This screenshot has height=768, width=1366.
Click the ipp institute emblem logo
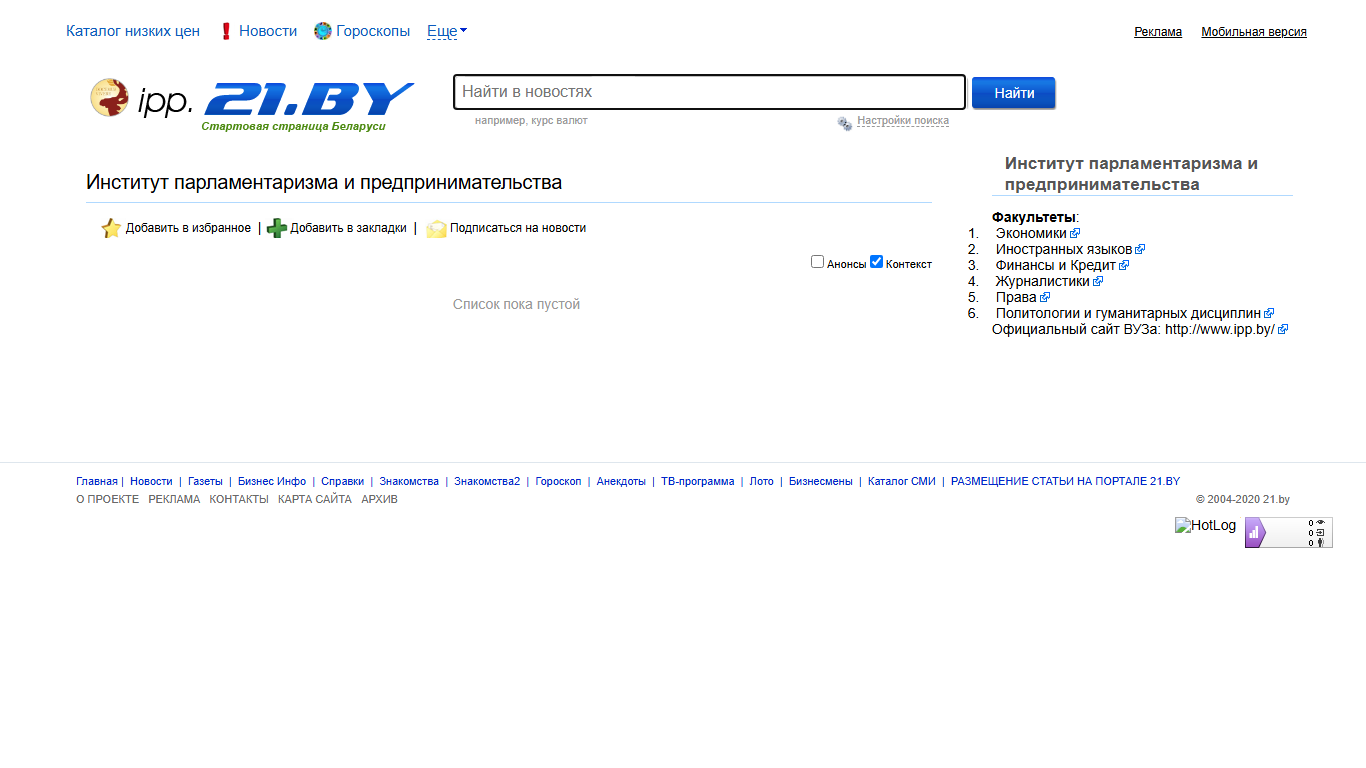pyautogui.click(x=110, y=98)
